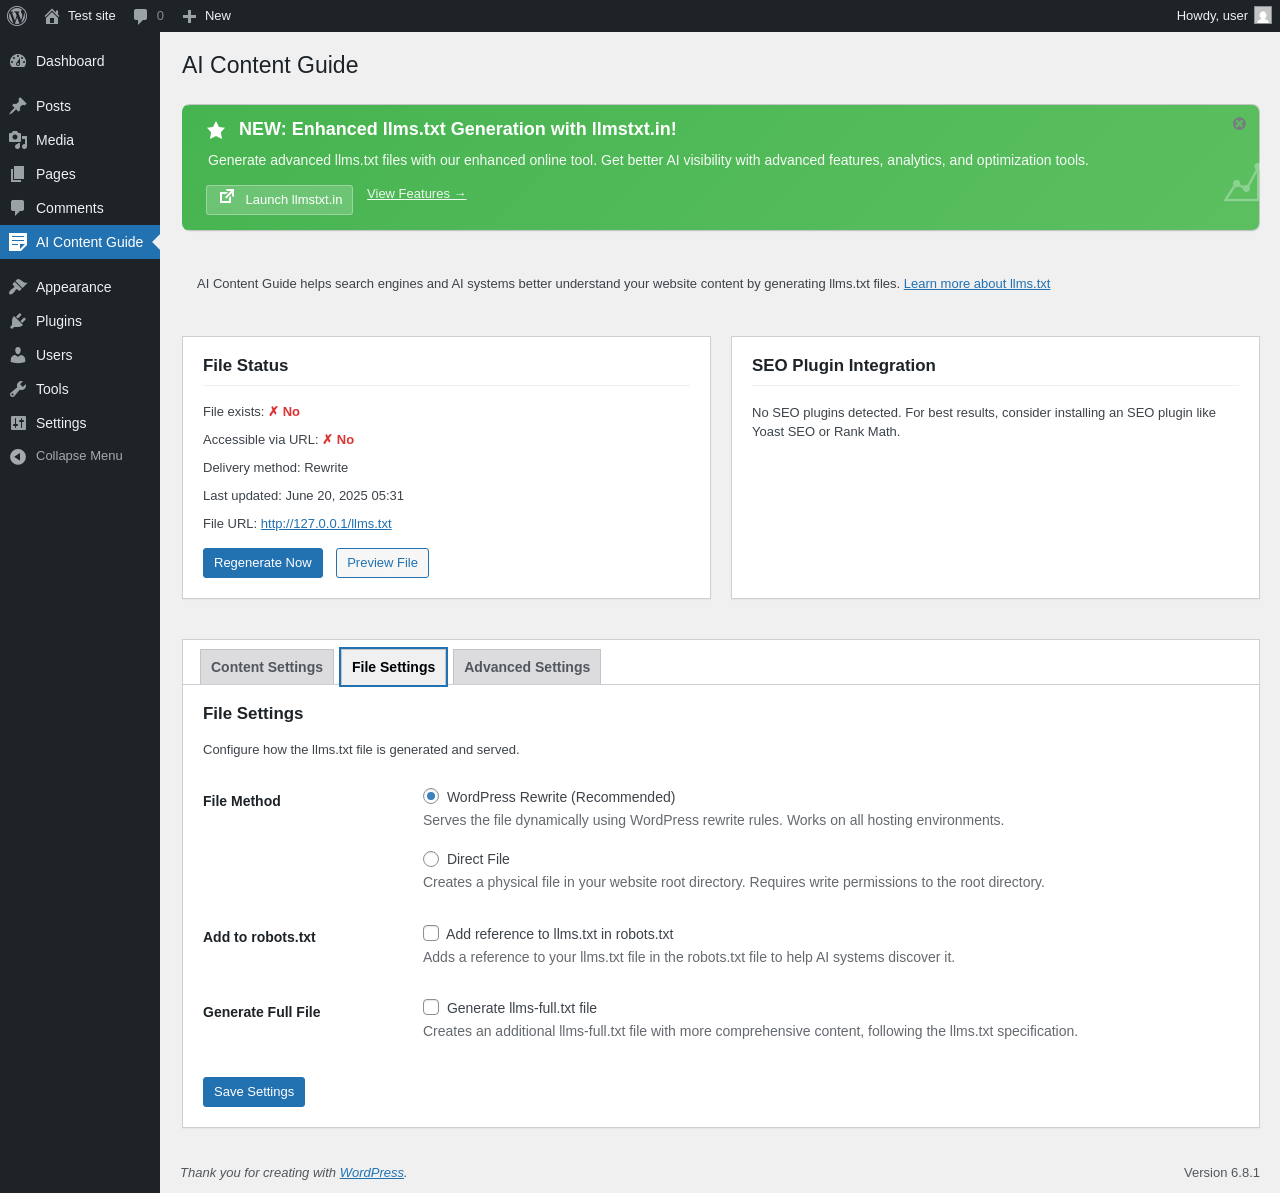1280x1193 pixels.
Task: Click the Settings menu label
Action: (x=61, y=423)
